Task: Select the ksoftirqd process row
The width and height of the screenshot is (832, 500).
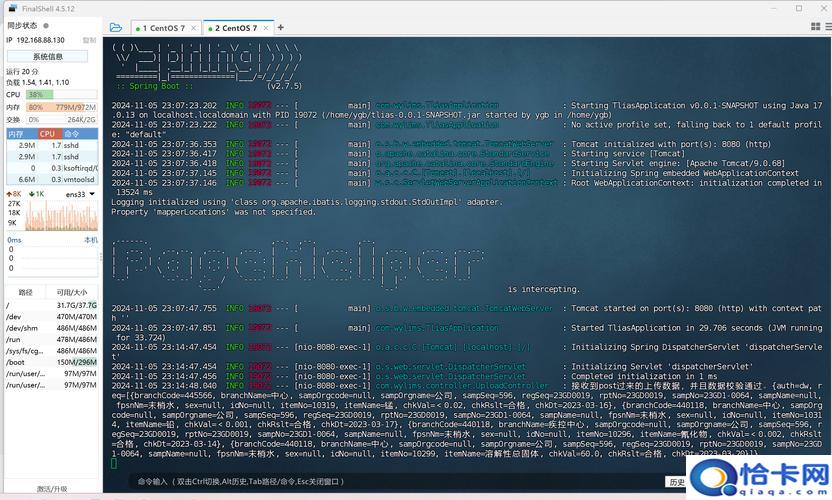Action: (x=51, y=168)
